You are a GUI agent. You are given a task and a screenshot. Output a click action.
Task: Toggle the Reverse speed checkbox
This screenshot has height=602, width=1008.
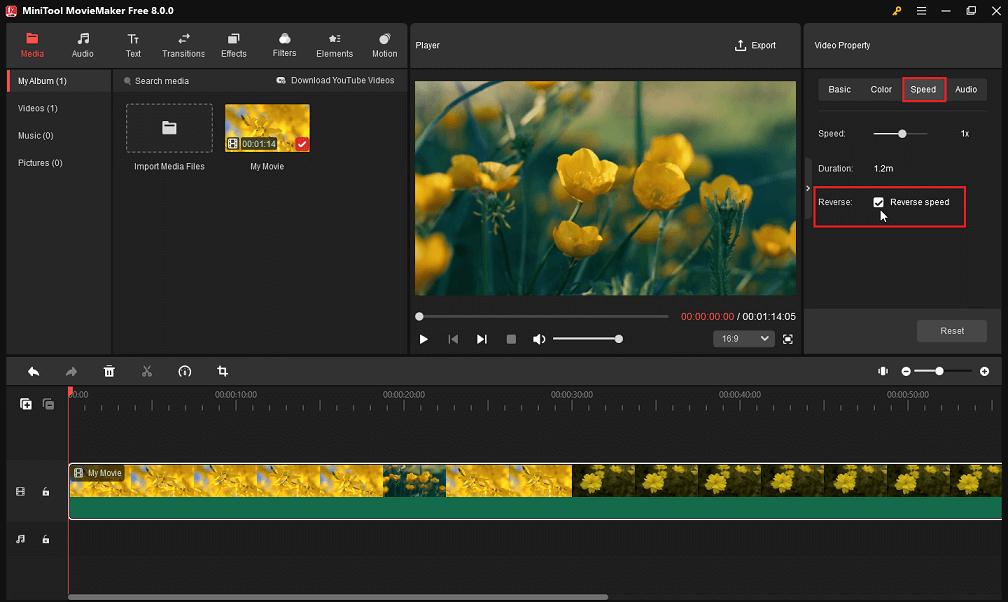878,202
